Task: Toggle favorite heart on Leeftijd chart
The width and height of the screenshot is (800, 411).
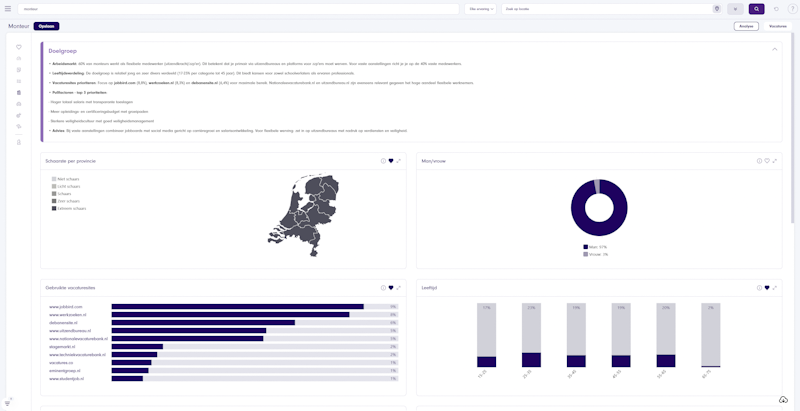Action: pyautogui.click(x=767, y=287)
